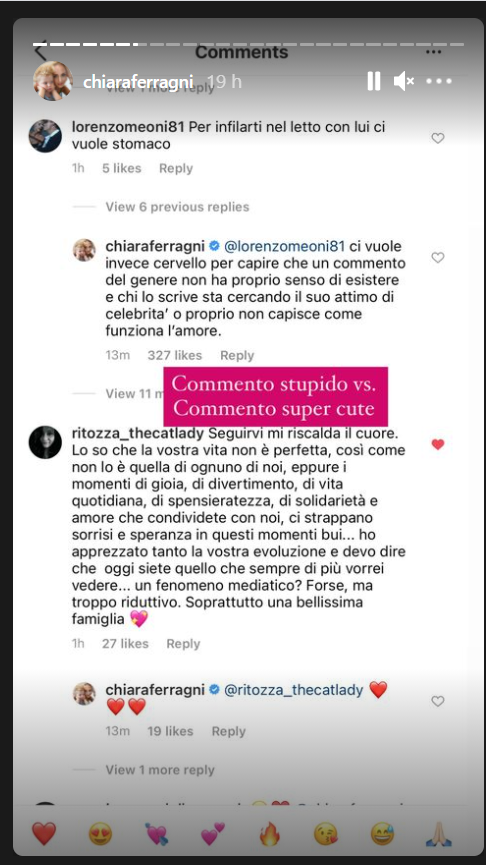This screenshot has width=486, height=865.
Task: Like lorenzomeoni81's comment heart
Action: (x=437, y=138)
